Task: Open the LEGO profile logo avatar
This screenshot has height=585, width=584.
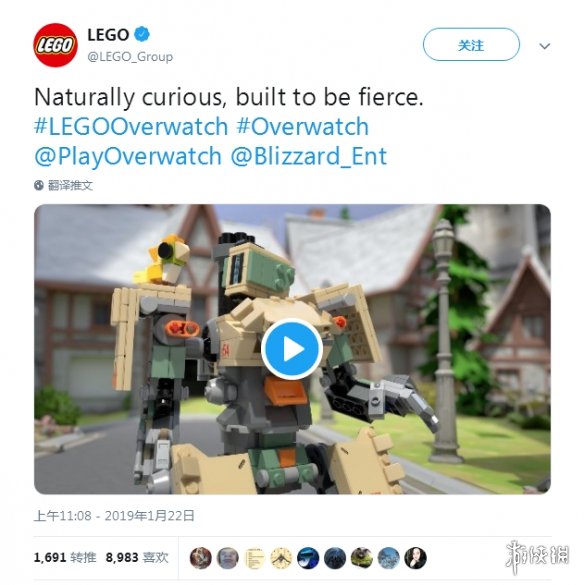Action: pyautogui.click(x=55, y=45)
